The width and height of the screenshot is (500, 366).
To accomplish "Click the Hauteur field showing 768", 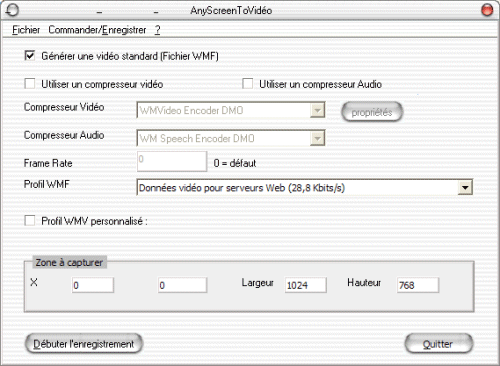I will (x=418, y=285).
